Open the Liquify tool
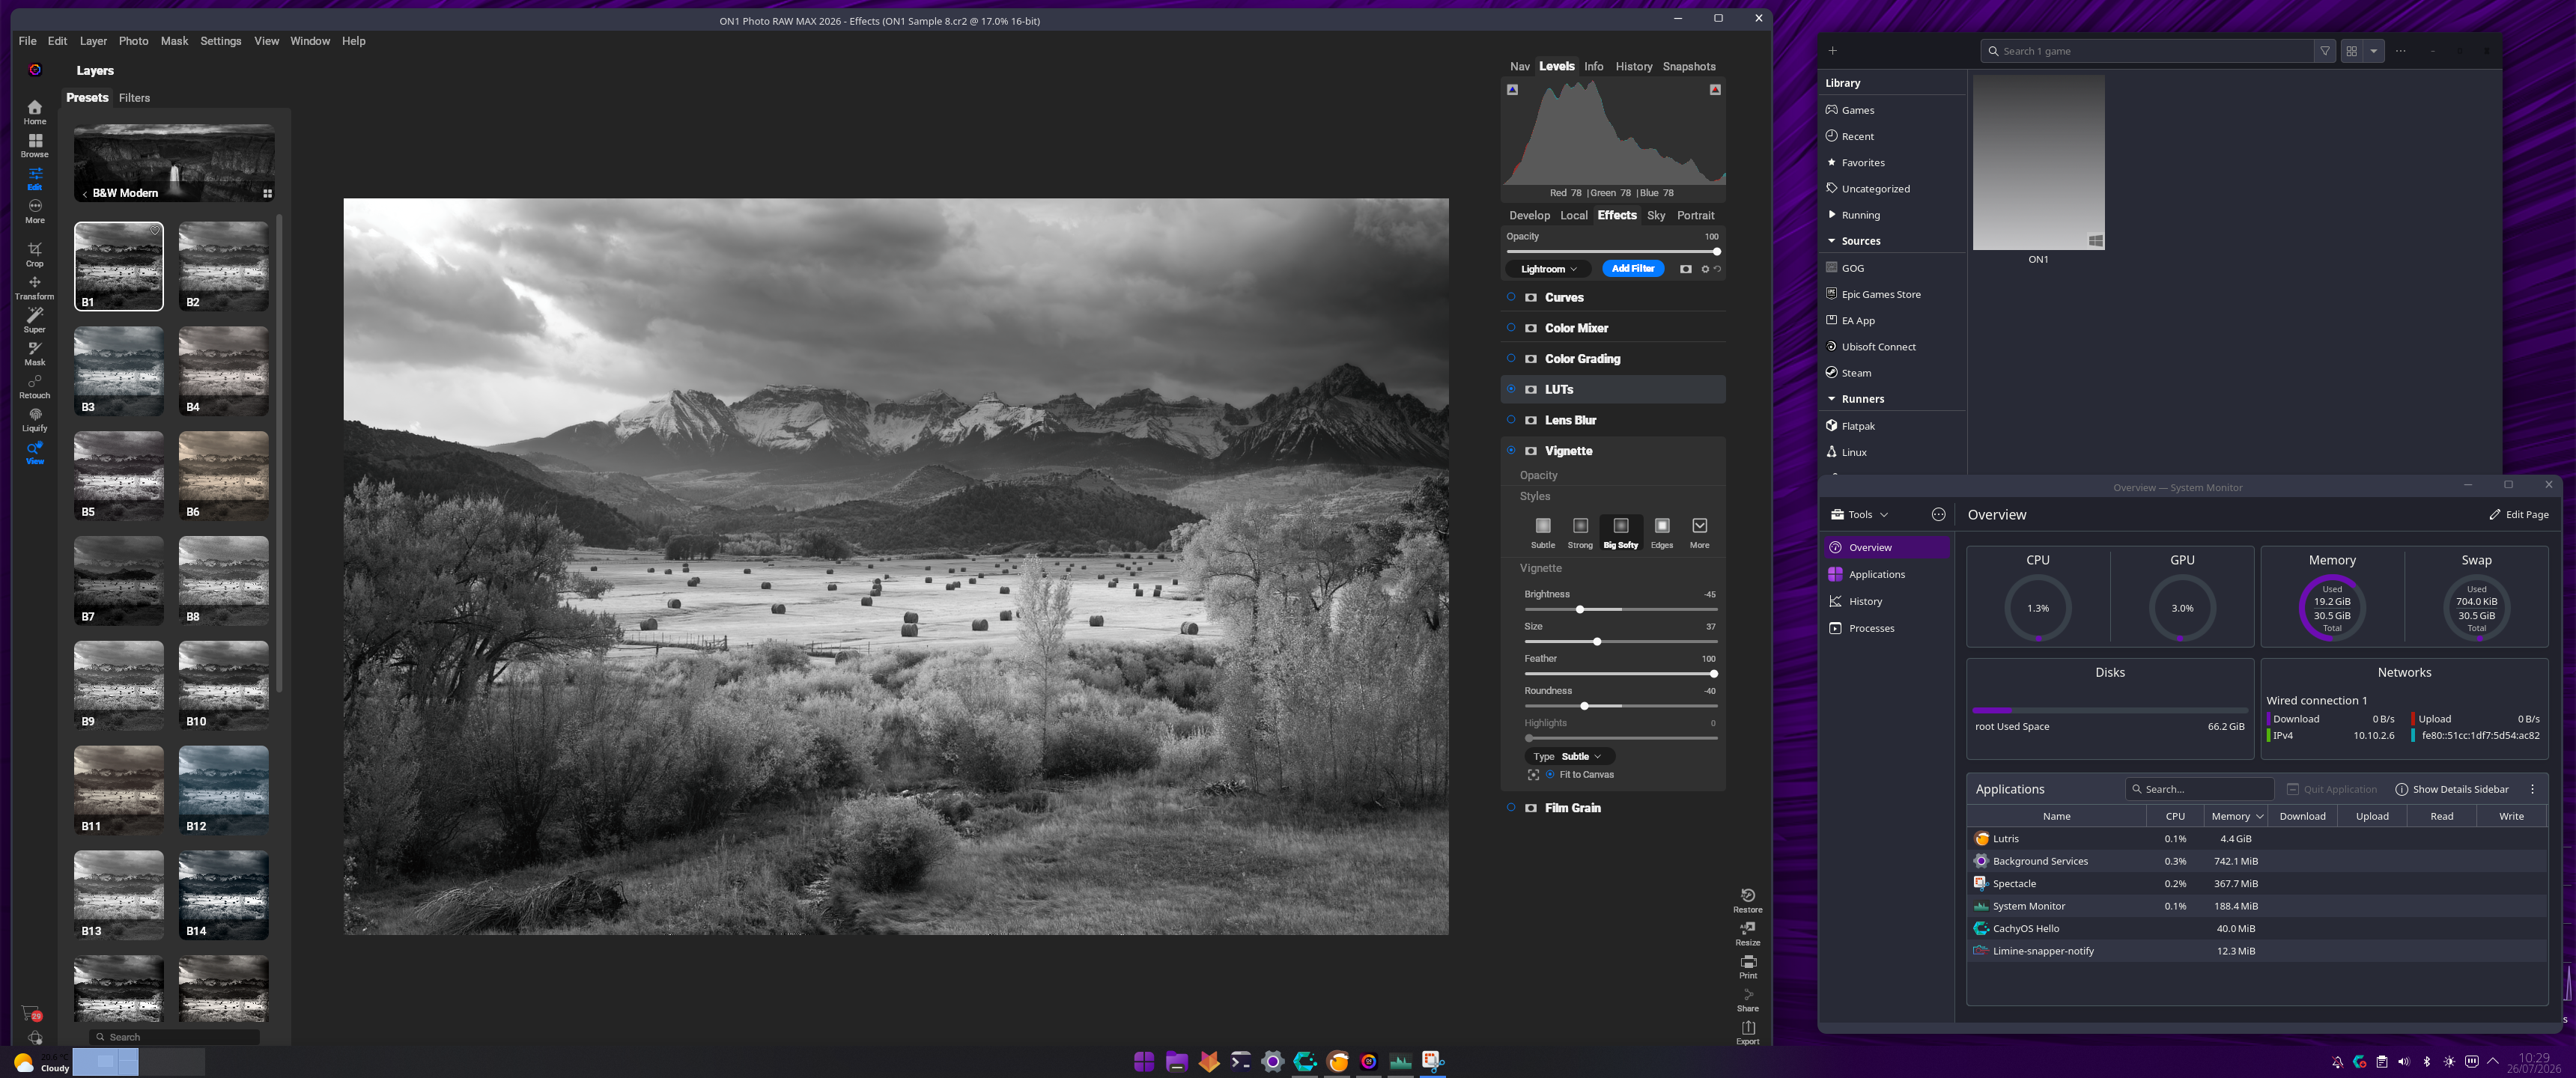2576x1078 pixels. click(x=35, y=419)
